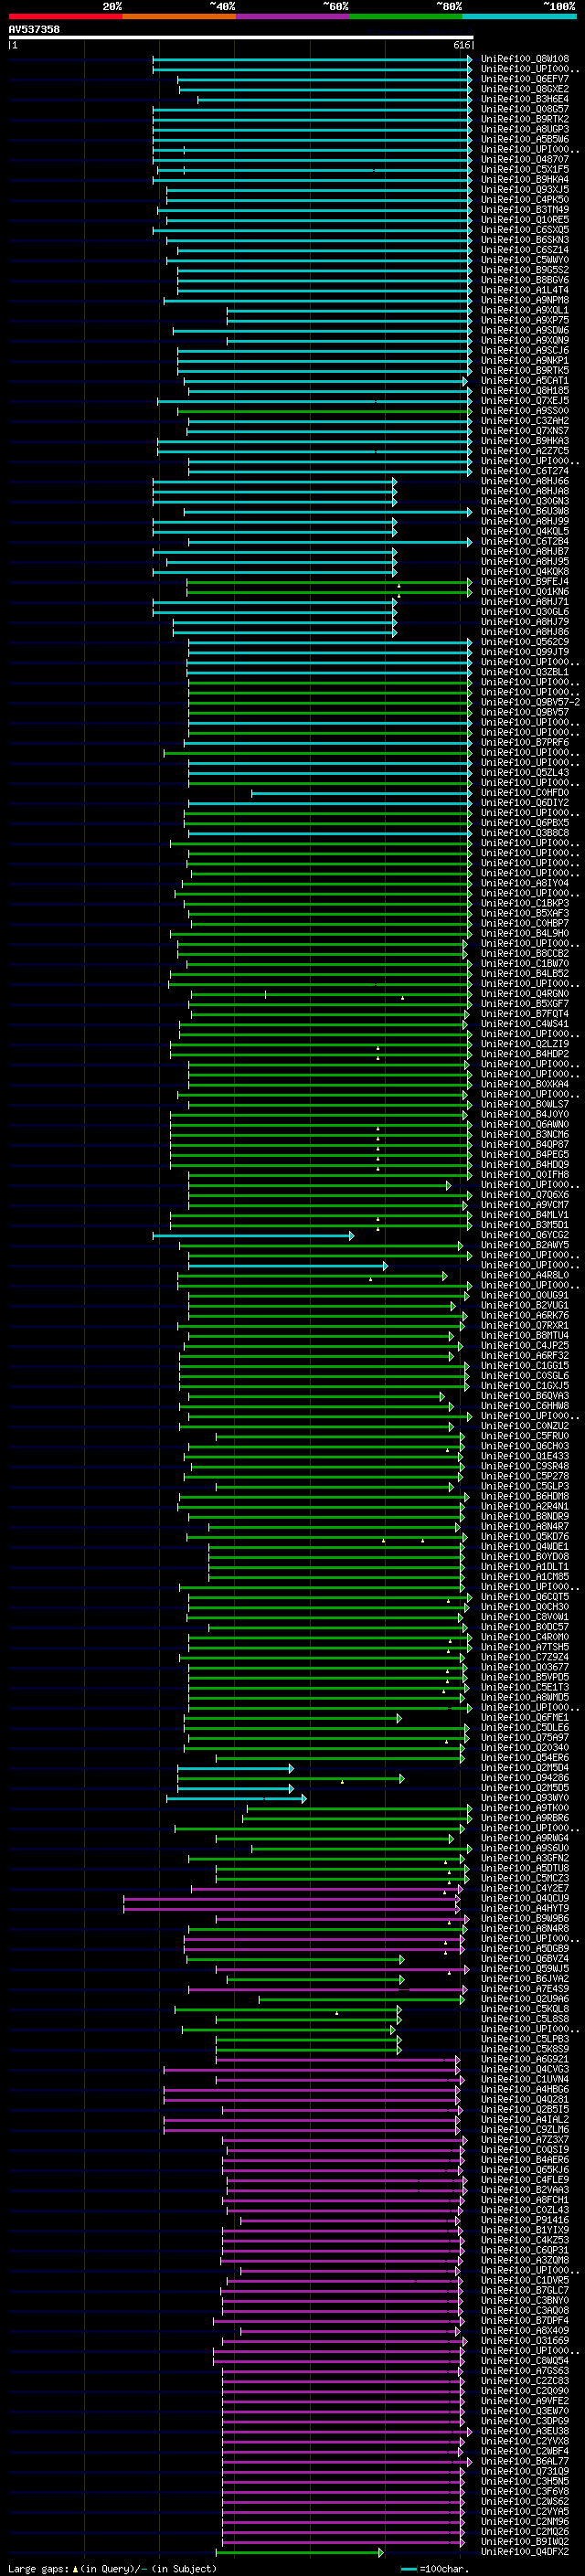Select hit label UniRef100_B9RTK2
Screen dimensions: 585x2576
pos(524,119)
